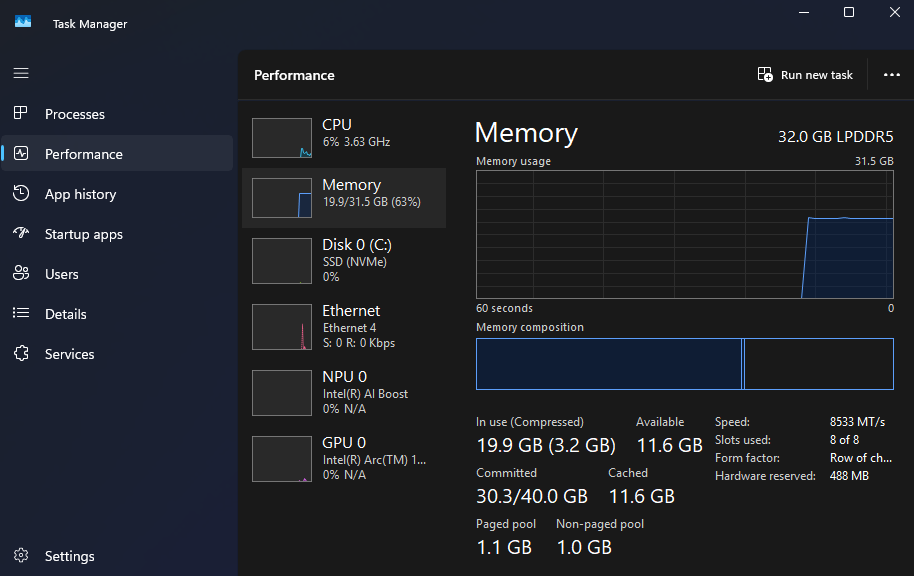Minimize the Task Manager window
This screenshot has width=914, height=576.
[804, 12]
